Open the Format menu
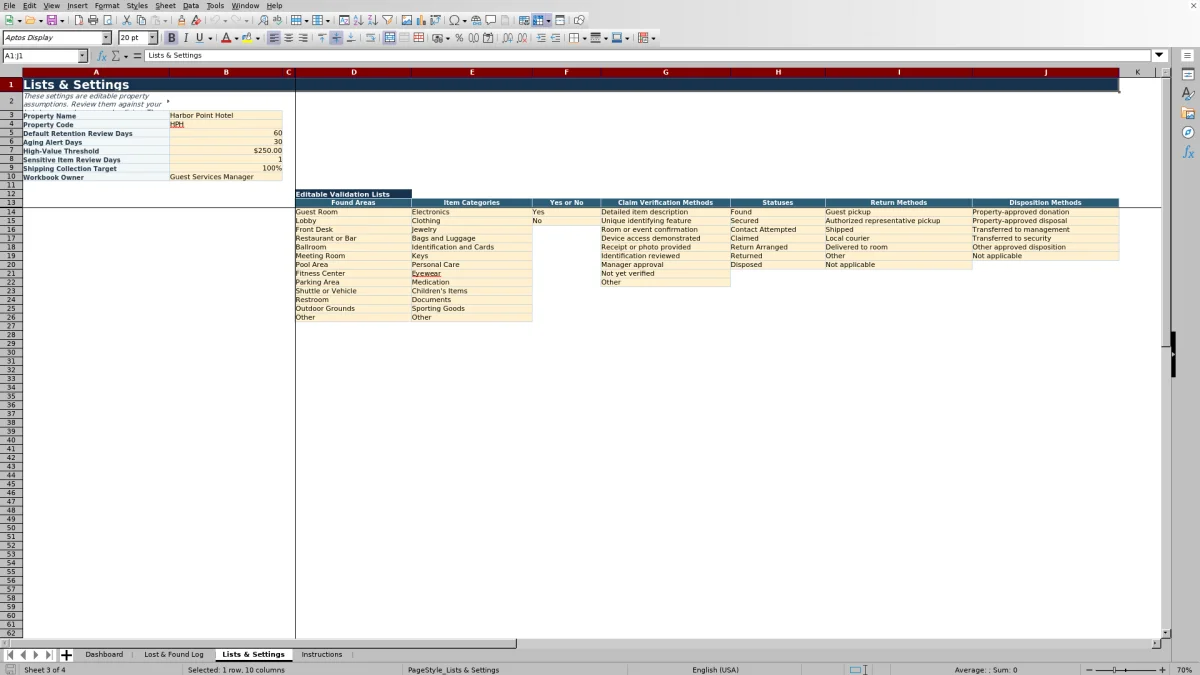Screen dimensions: 1200x675 pos(107,6)
